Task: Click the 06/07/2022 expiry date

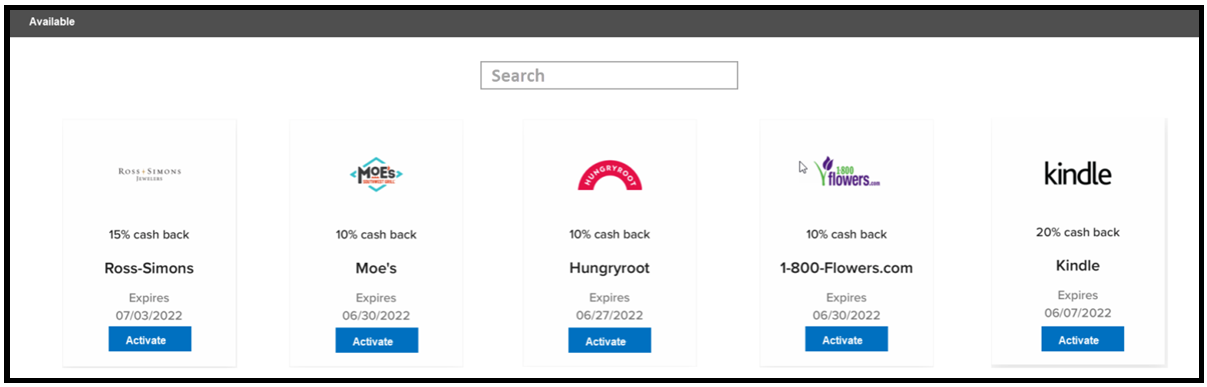Action: (x=1078, y=312)
